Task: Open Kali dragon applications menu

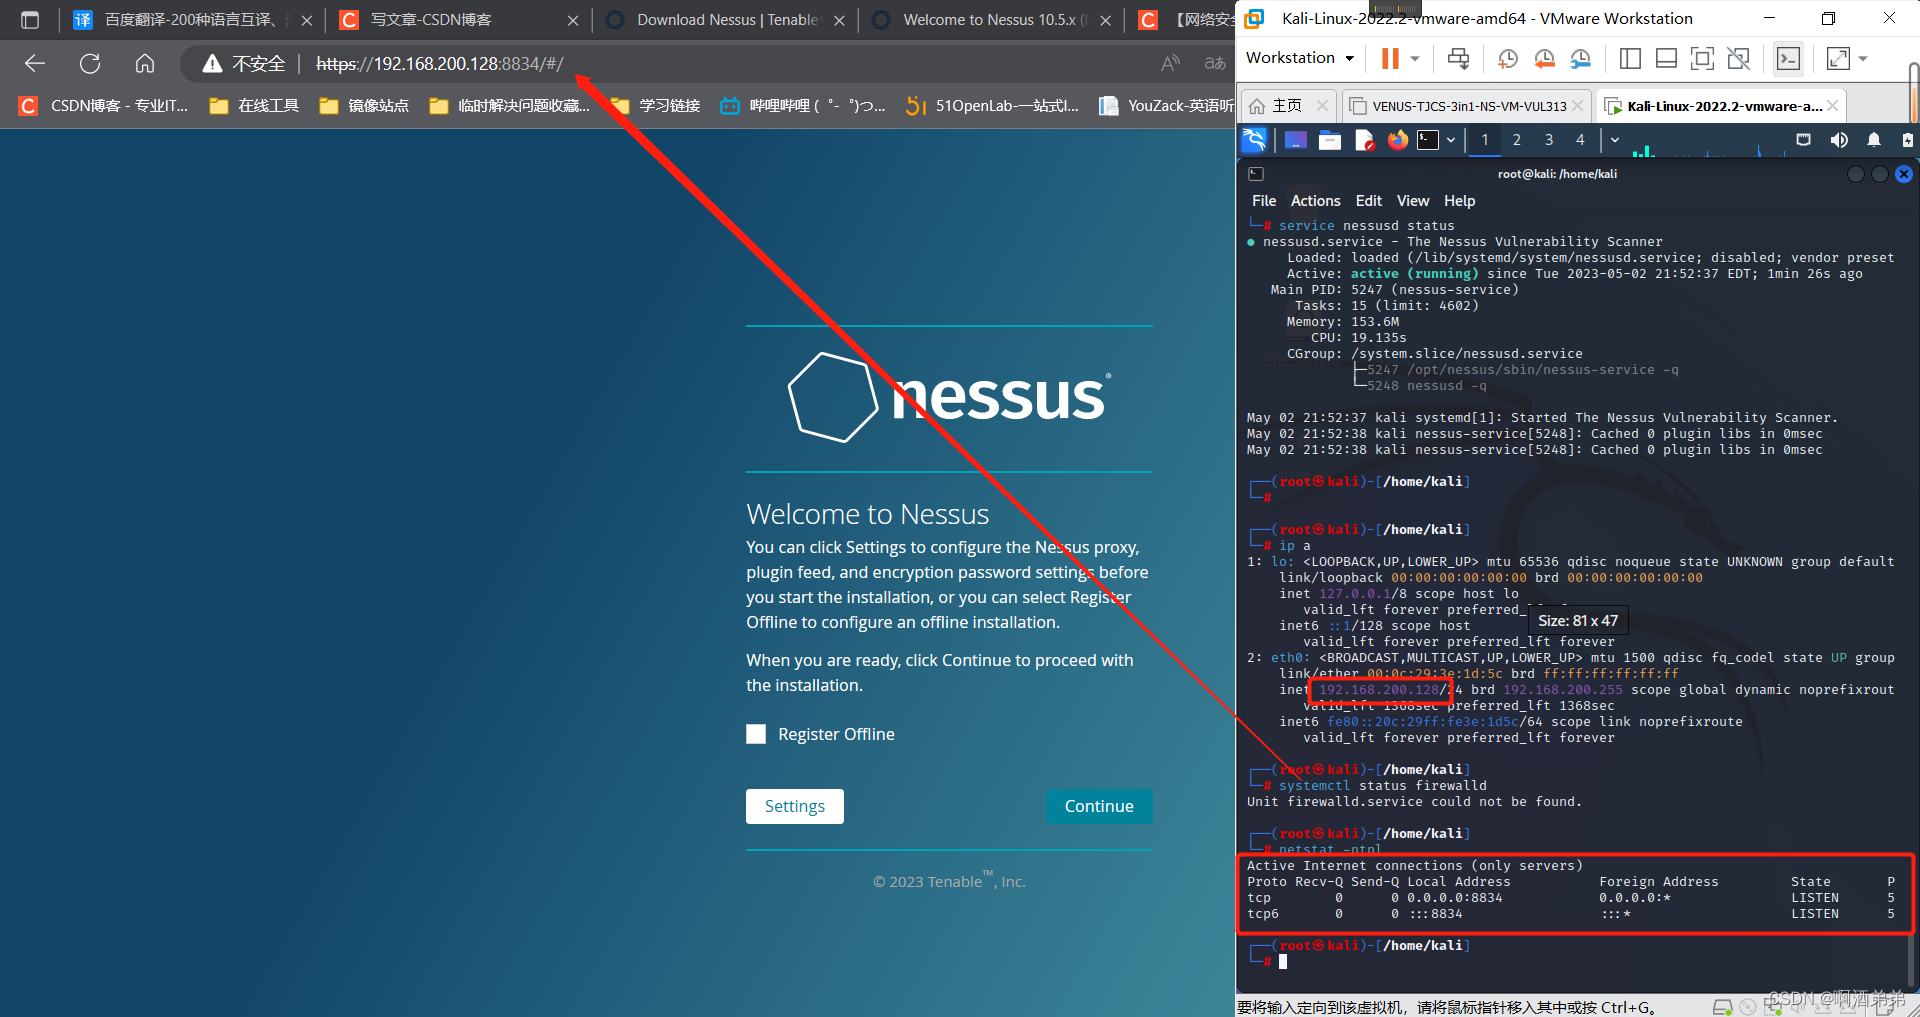Action: pyautogui.click(x=1254, y=140)
